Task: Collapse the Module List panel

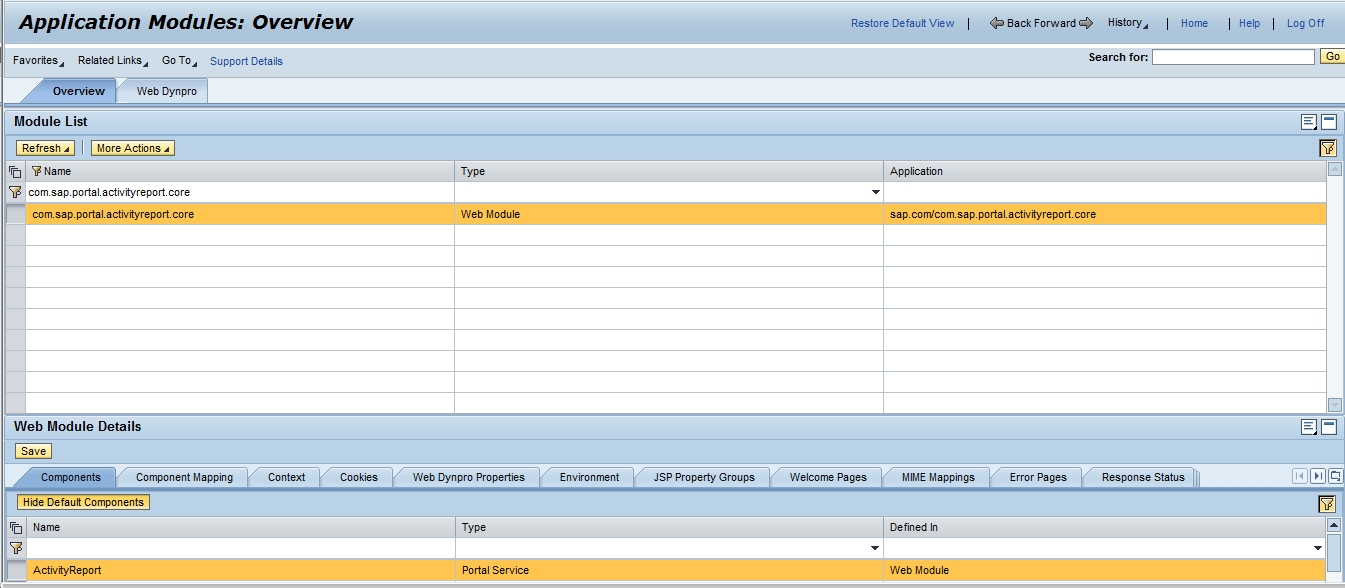Action: (x=1329, y=122)
